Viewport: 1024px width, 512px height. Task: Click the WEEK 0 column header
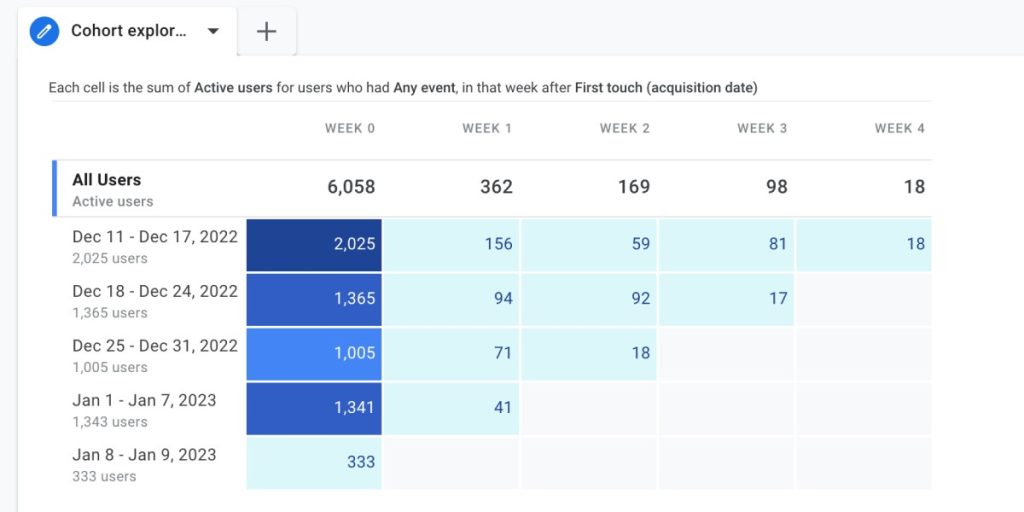pyautogui.click(x=350, y=128)
